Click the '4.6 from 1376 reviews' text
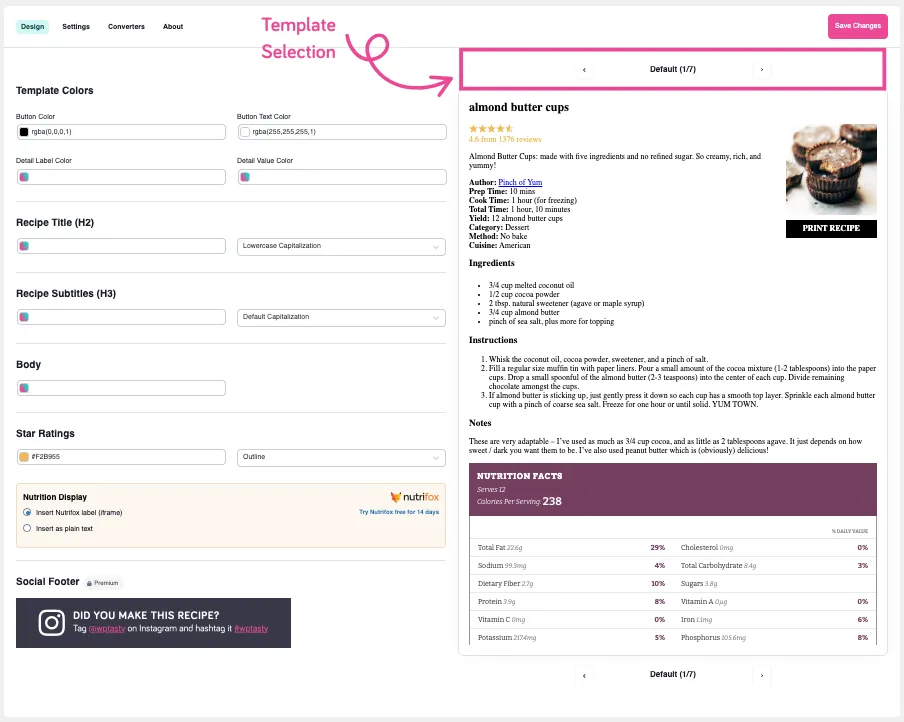The height and width of the screenshot is (722, 904). click(505, 140)
